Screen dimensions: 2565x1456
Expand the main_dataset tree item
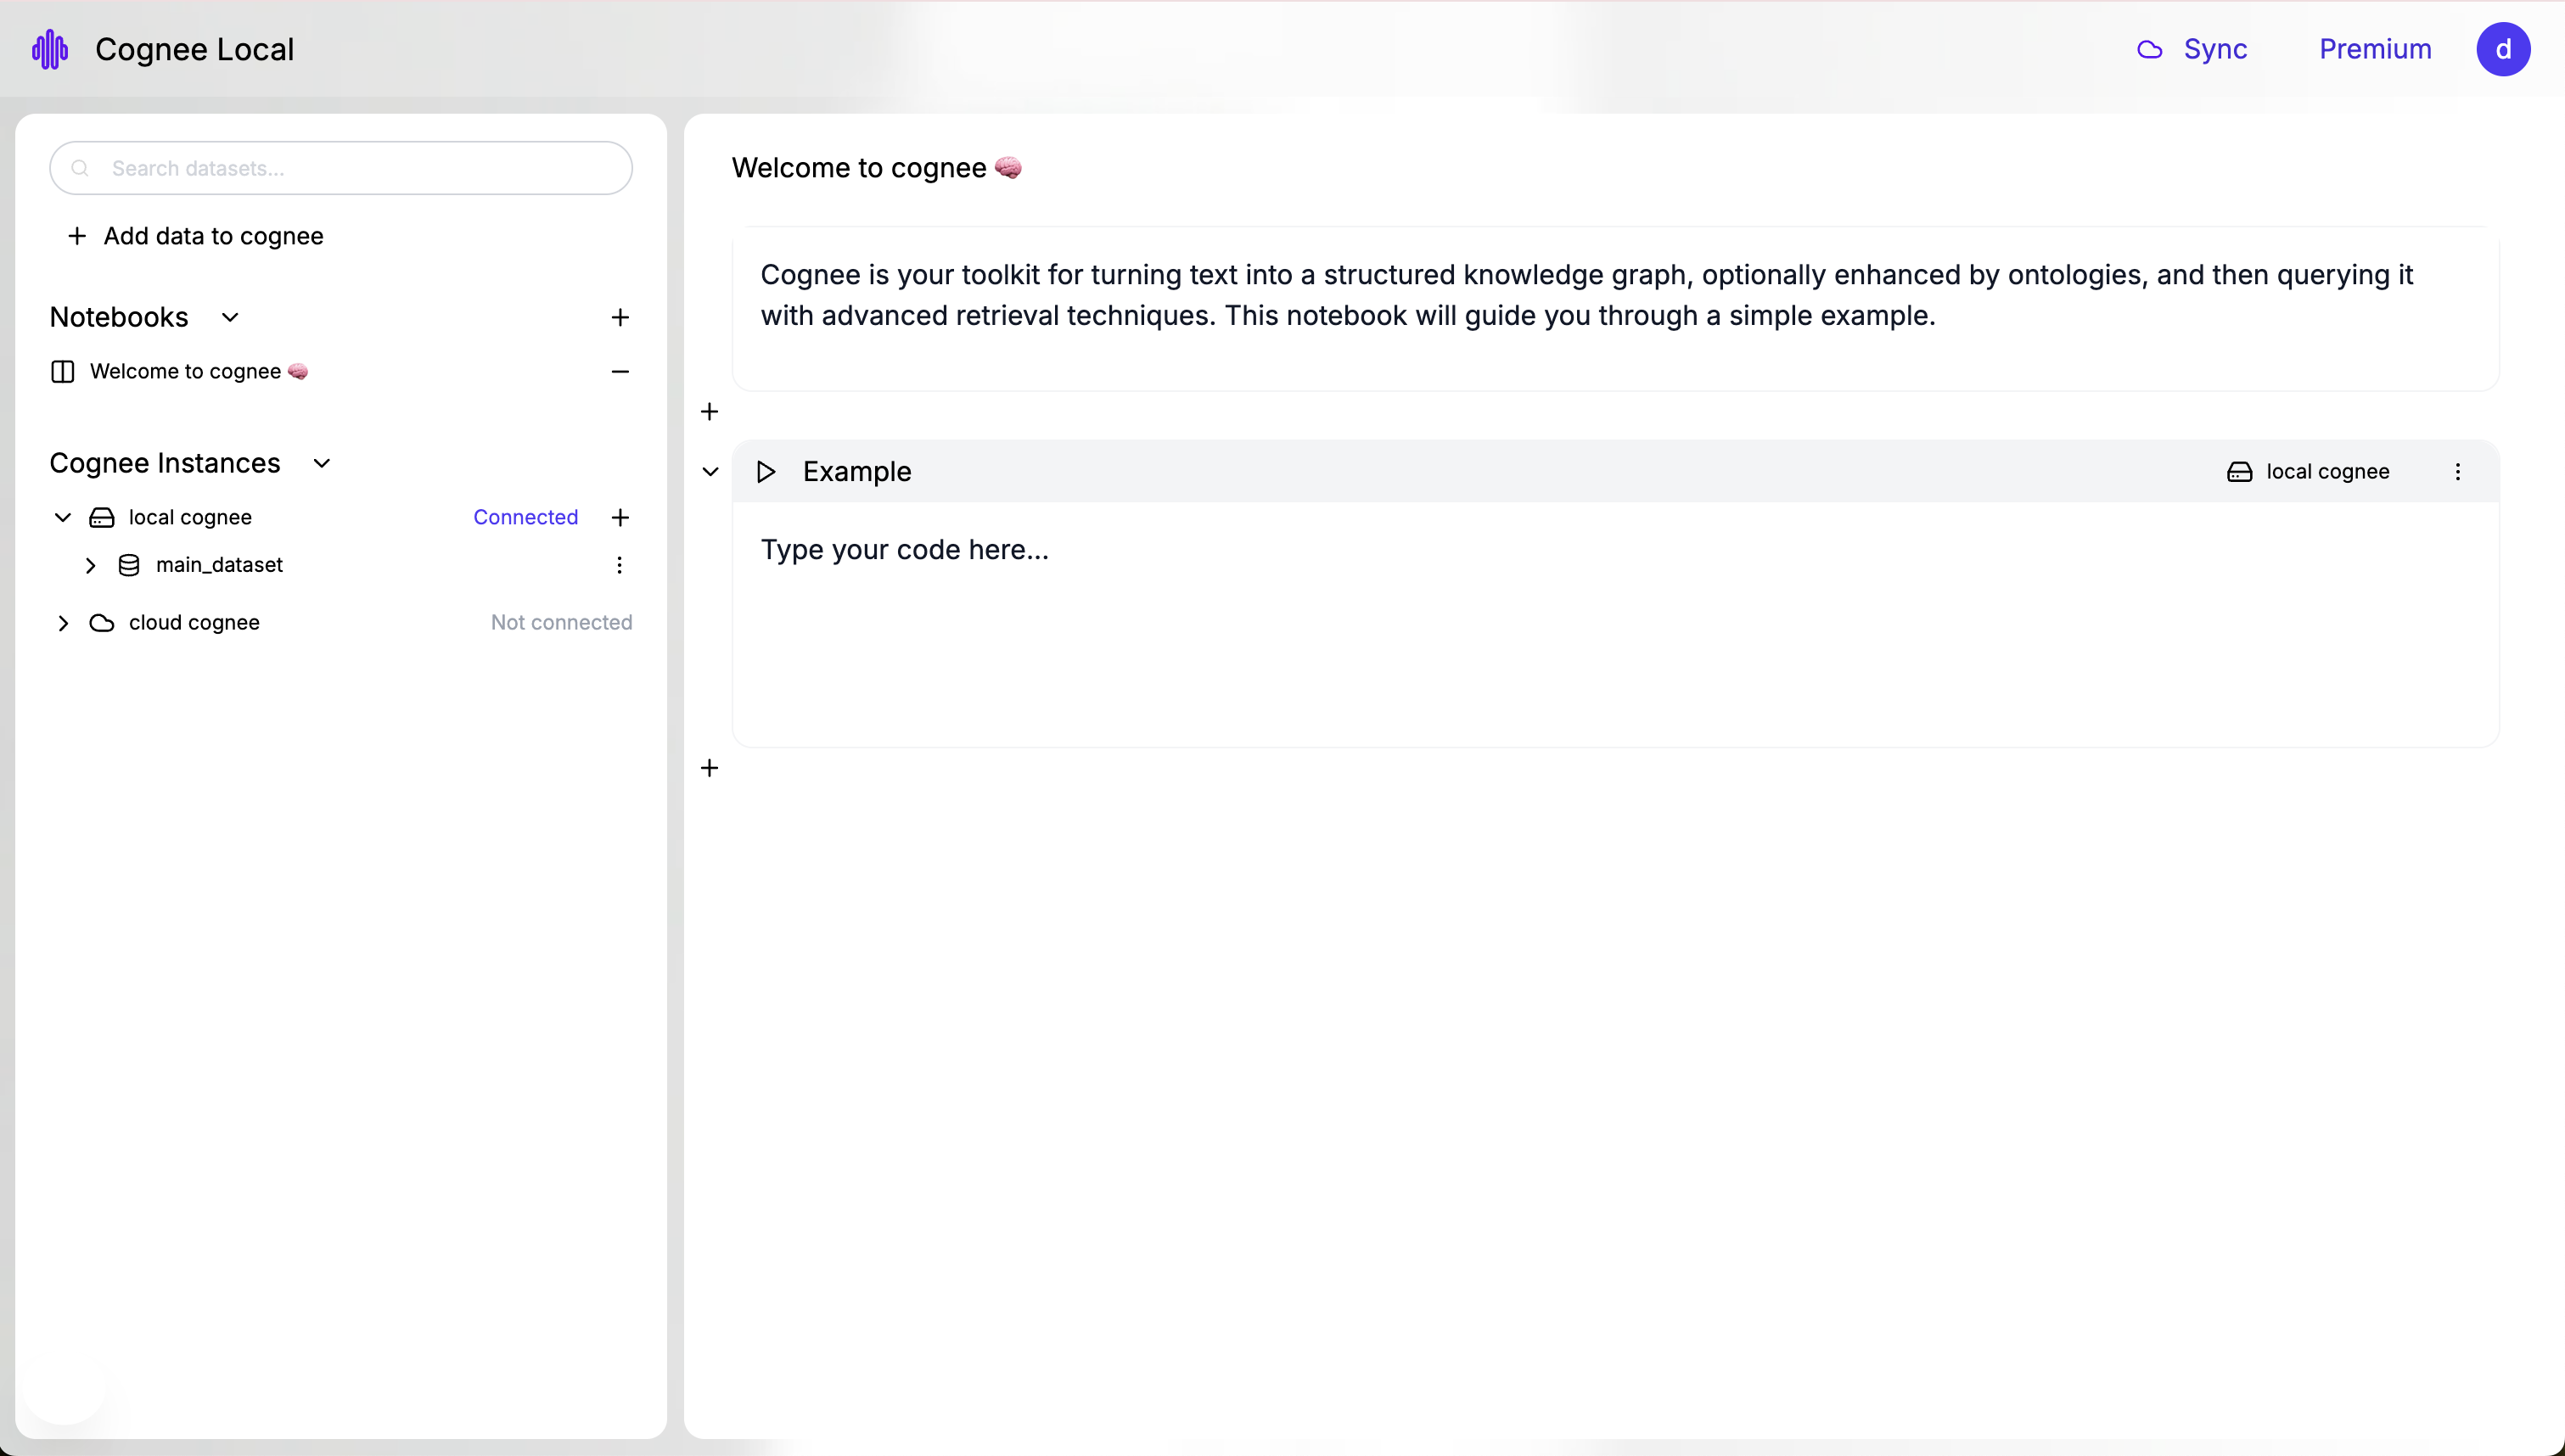coord(90,565)
